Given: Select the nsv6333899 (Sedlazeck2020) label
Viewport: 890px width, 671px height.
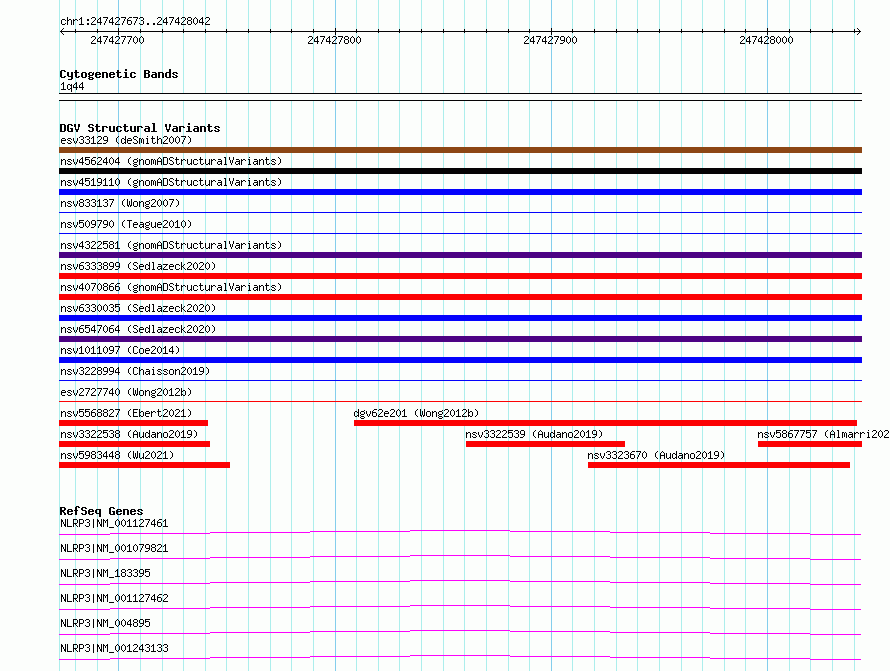Looking at the screenshot, I should click(137, 267).
